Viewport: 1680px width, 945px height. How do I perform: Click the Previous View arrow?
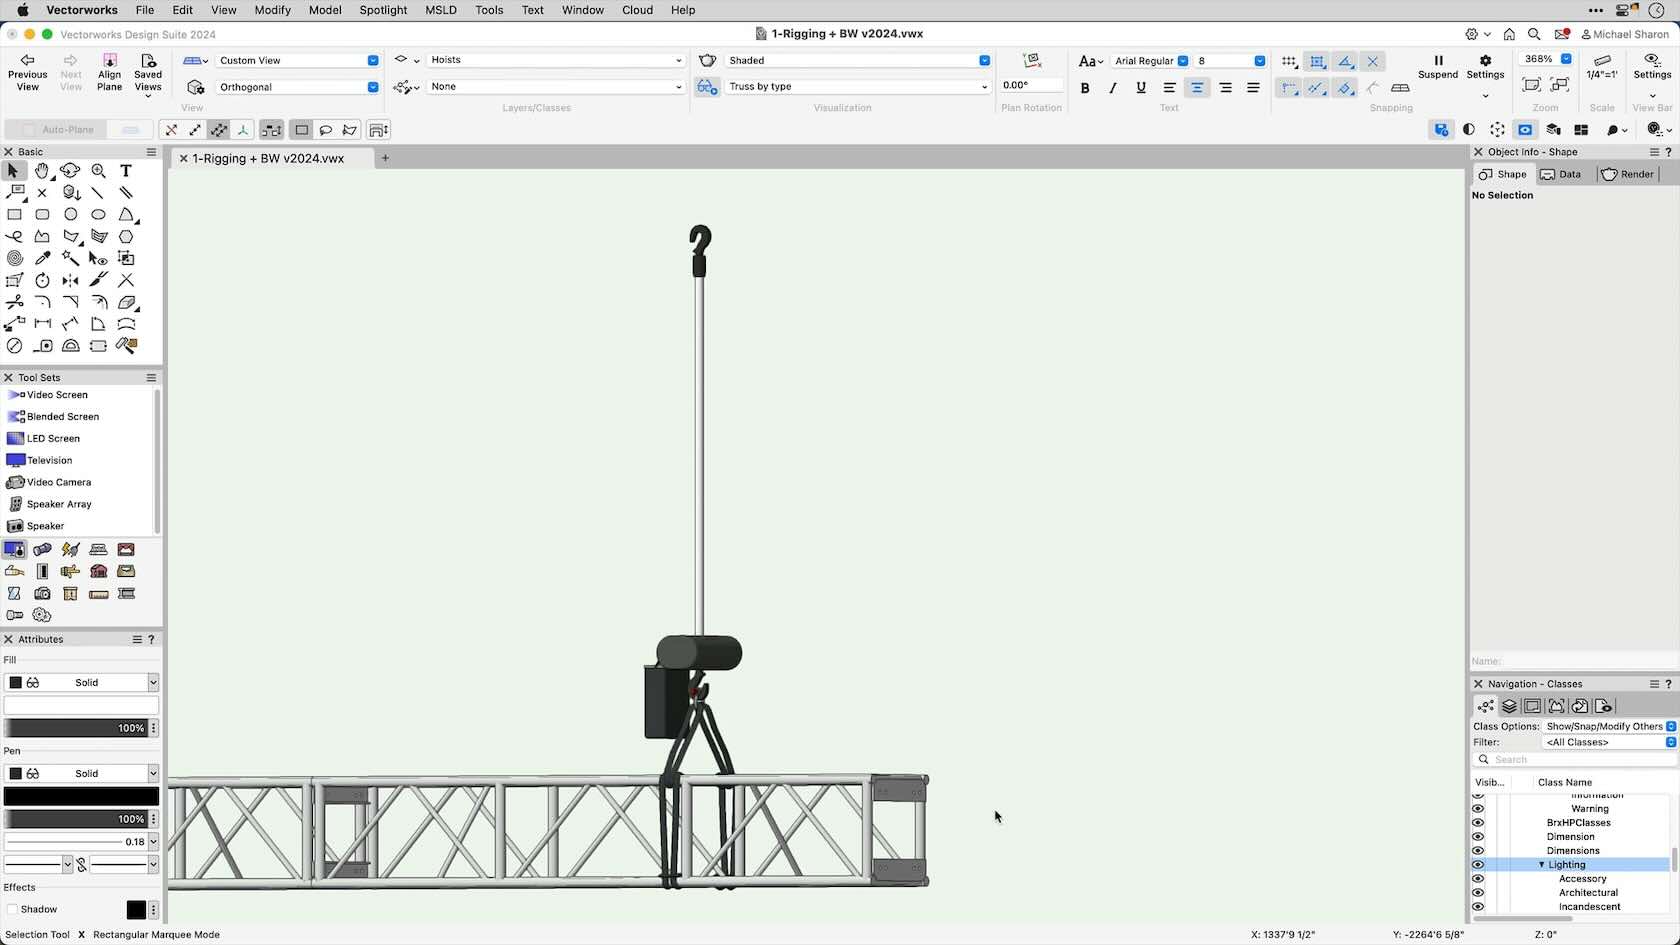pyautogui.click(x=27, y=61)
